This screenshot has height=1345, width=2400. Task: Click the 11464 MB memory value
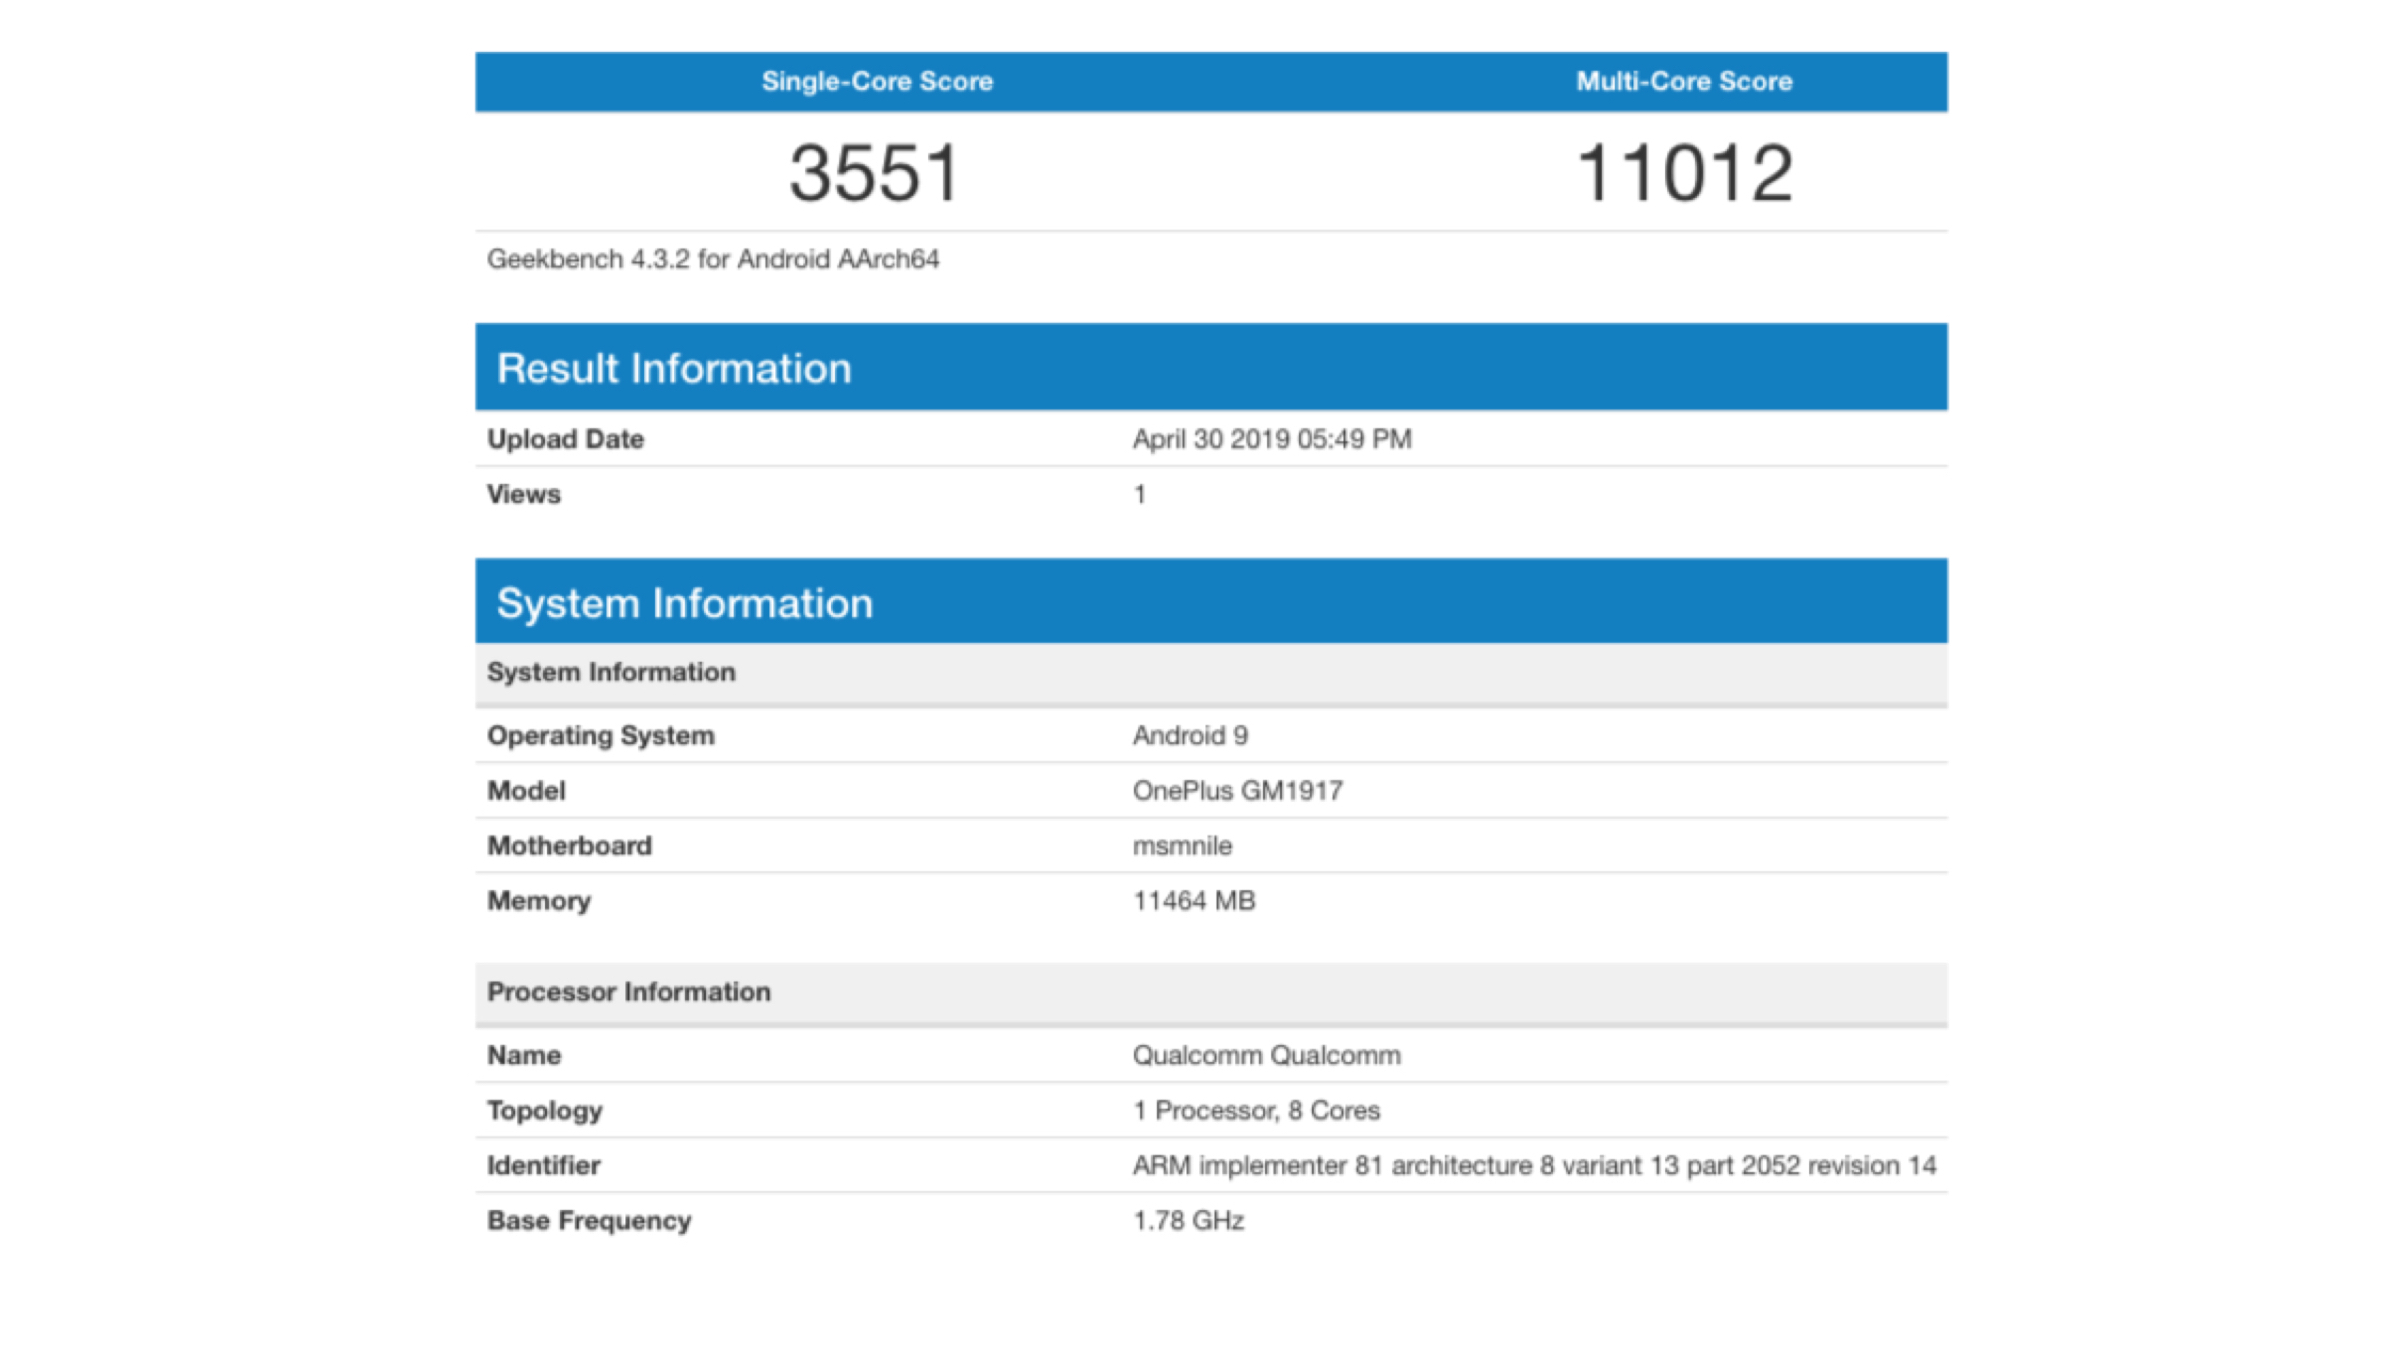click(x=1193, y=901)
